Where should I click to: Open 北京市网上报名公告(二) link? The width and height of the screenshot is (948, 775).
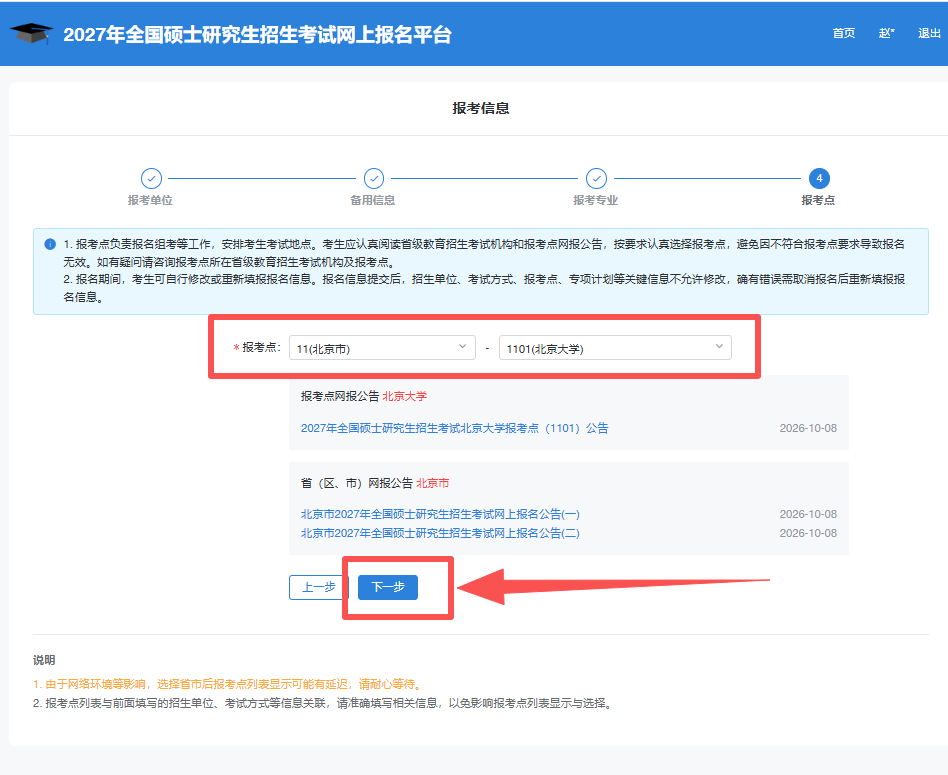(x=440, y=533)
